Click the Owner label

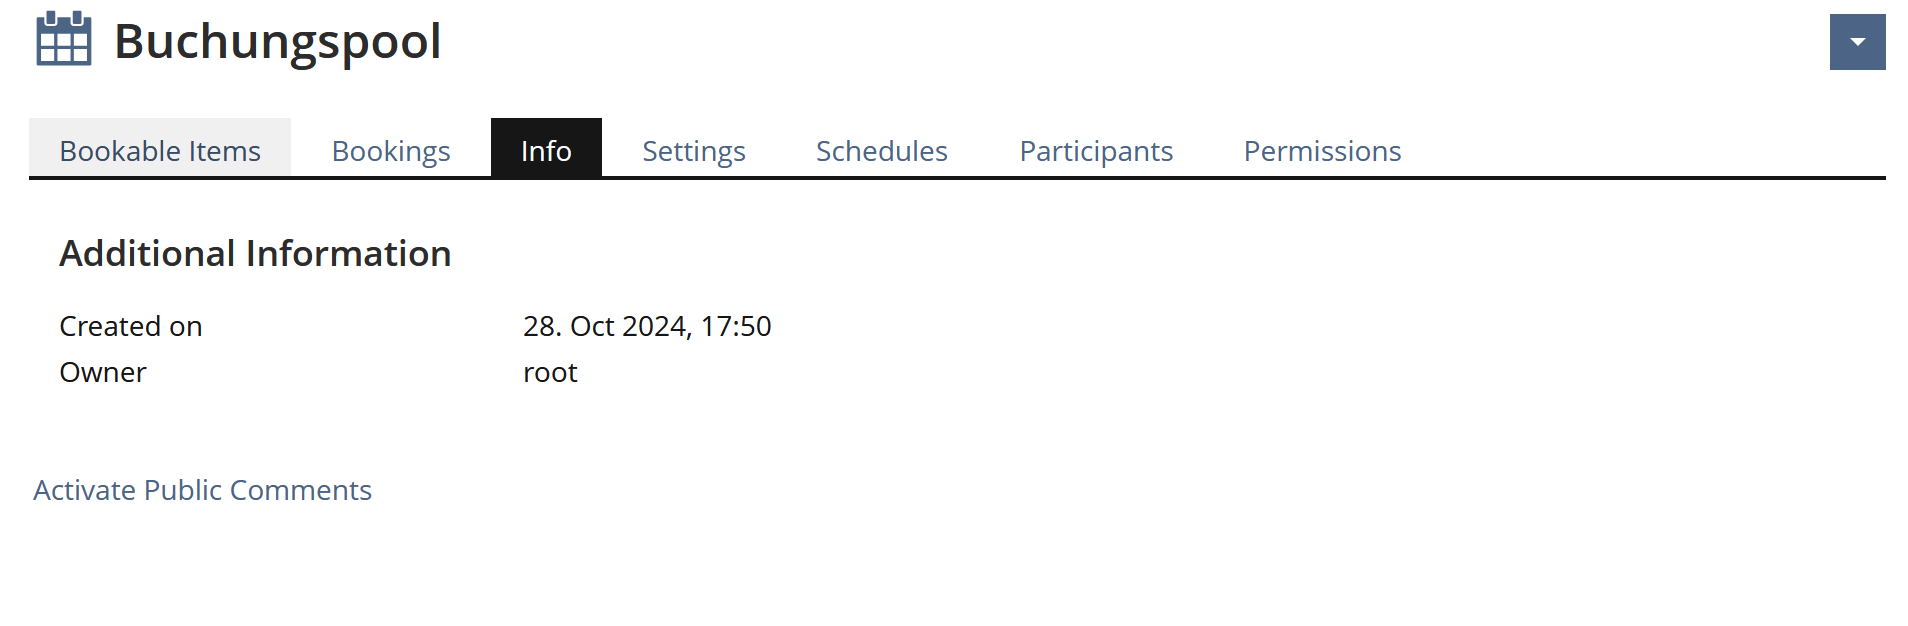(103, 372)
